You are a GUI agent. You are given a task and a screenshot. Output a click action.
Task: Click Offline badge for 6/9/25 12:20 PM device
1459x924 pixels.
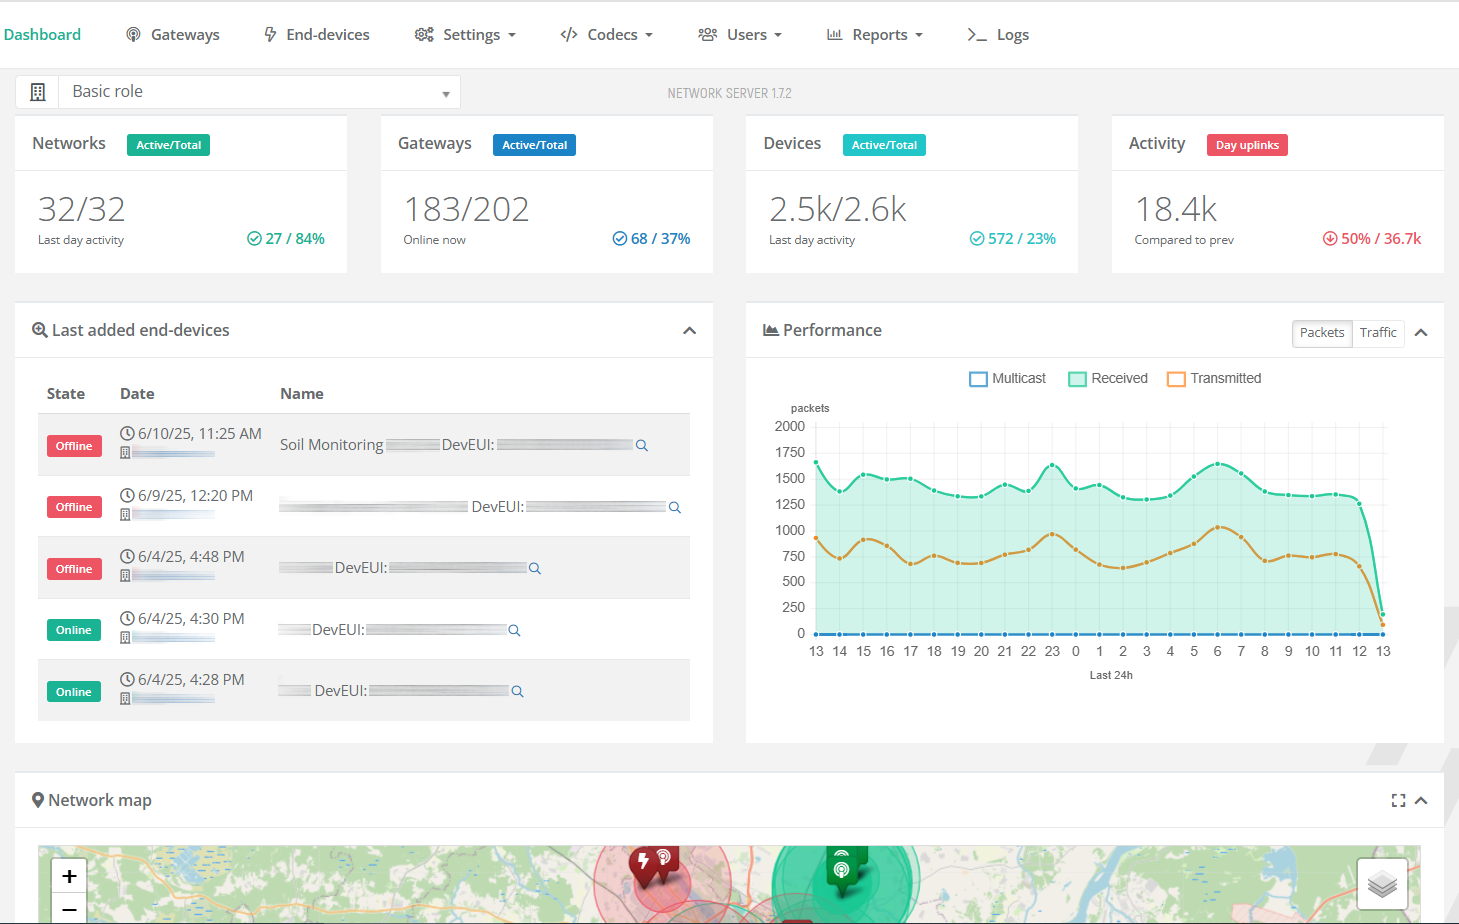pyautogui.click(x=74, y=507)
